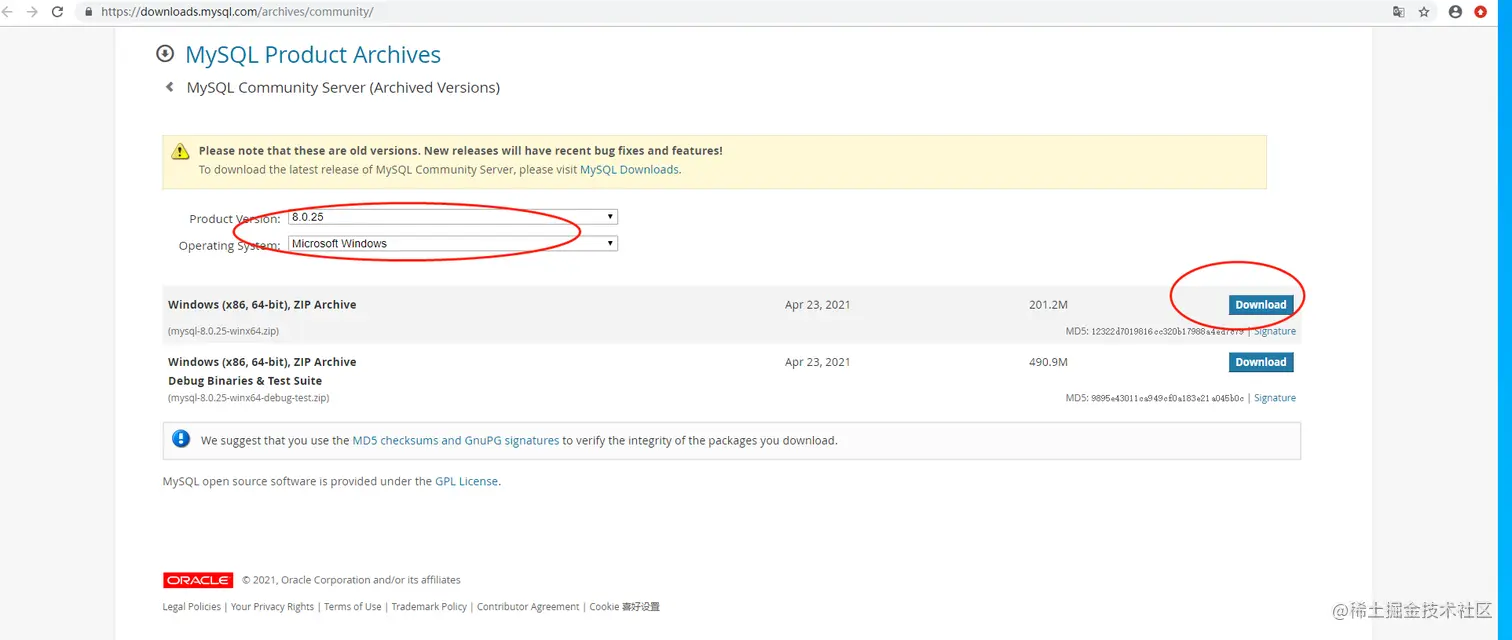Open the Product Version 8.0.25 dropdown
The image size is (1512, 640).
click(453, 217)
